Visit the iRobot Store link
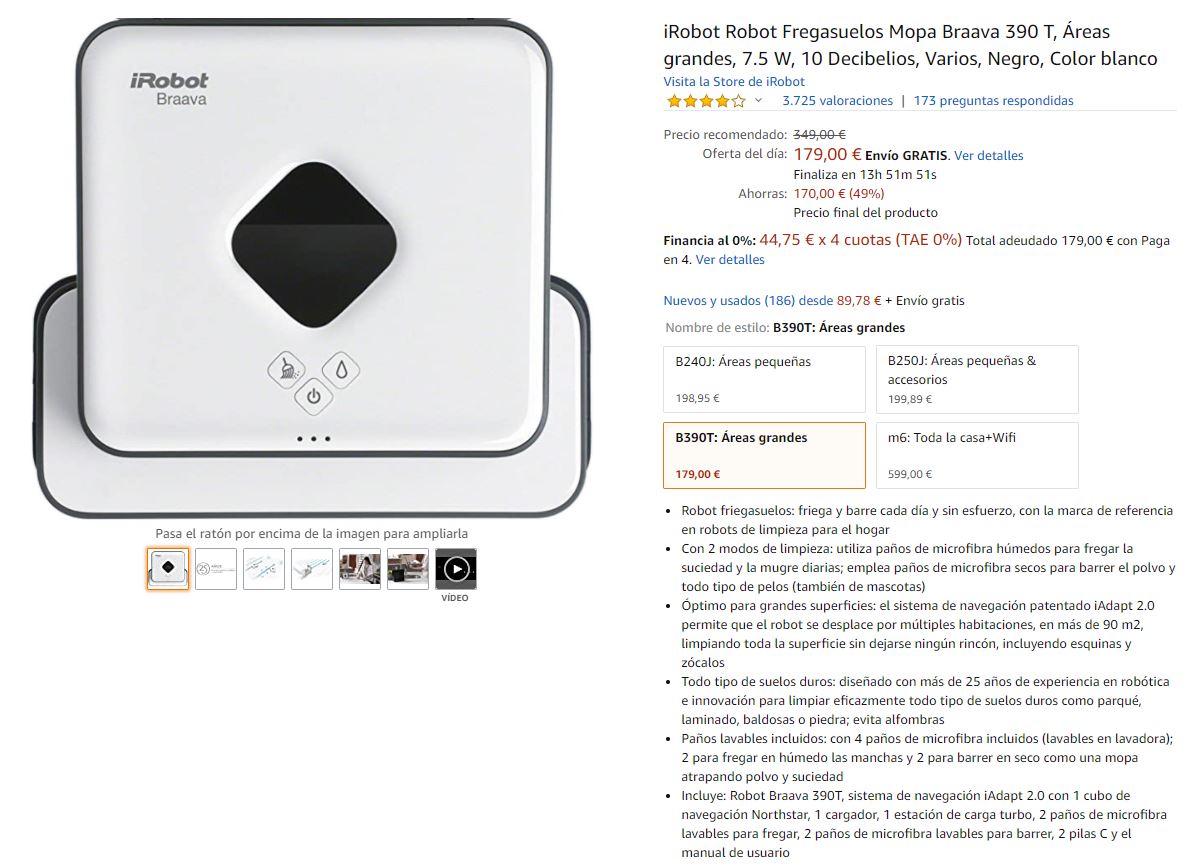1199x866 pixels. tap(734, 82)
